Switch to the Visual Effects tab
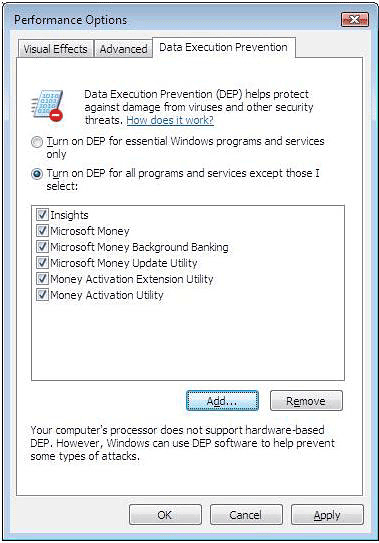 (55, 49)
